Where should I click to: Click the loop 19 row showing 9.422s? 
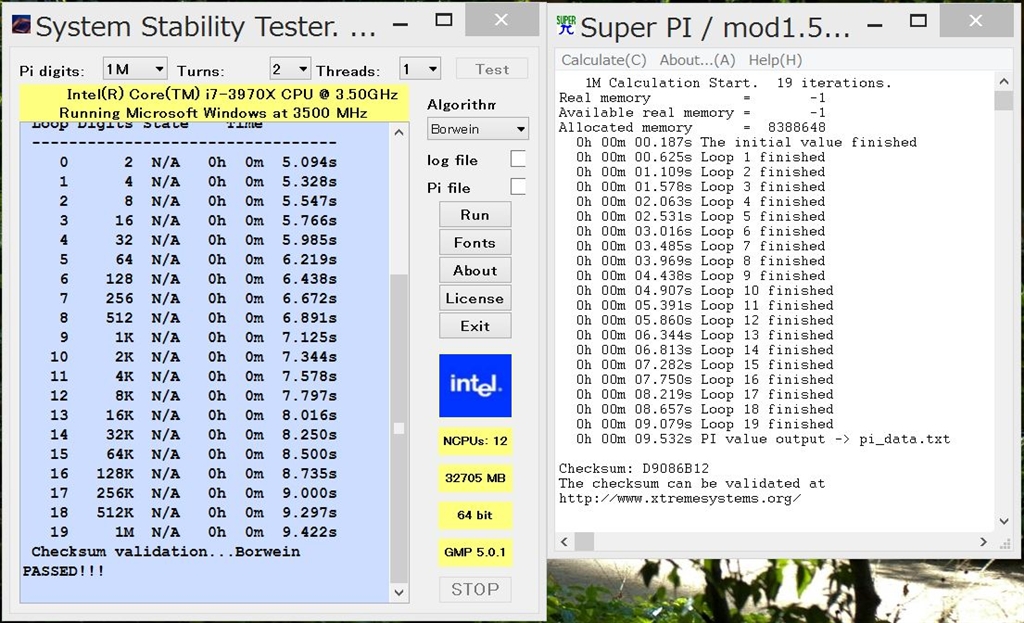coord(194,532)
